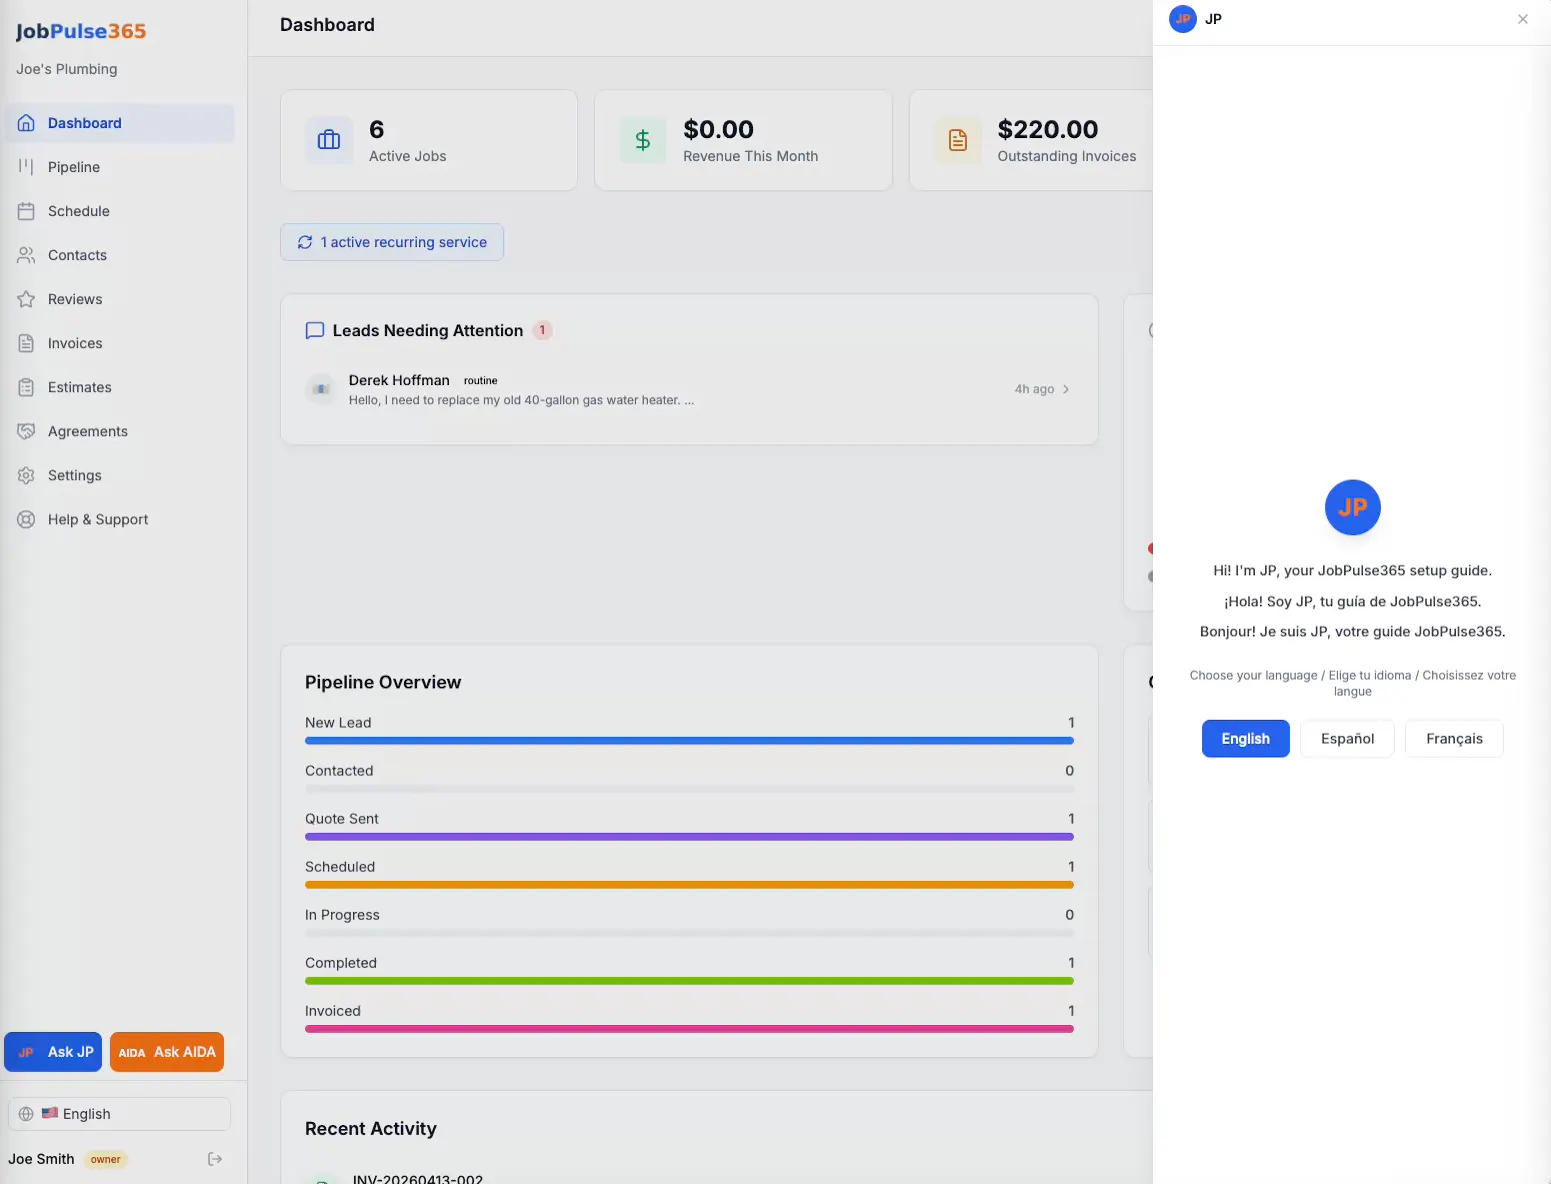Click the Completed green progress bar

pyautogui.click(x=689, y=981)
